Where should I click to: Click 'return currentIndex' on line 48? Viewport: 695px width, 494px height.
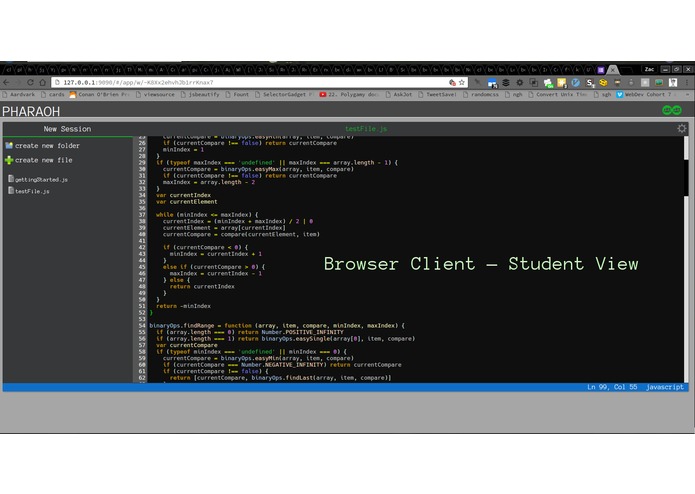tap(202, 286)
